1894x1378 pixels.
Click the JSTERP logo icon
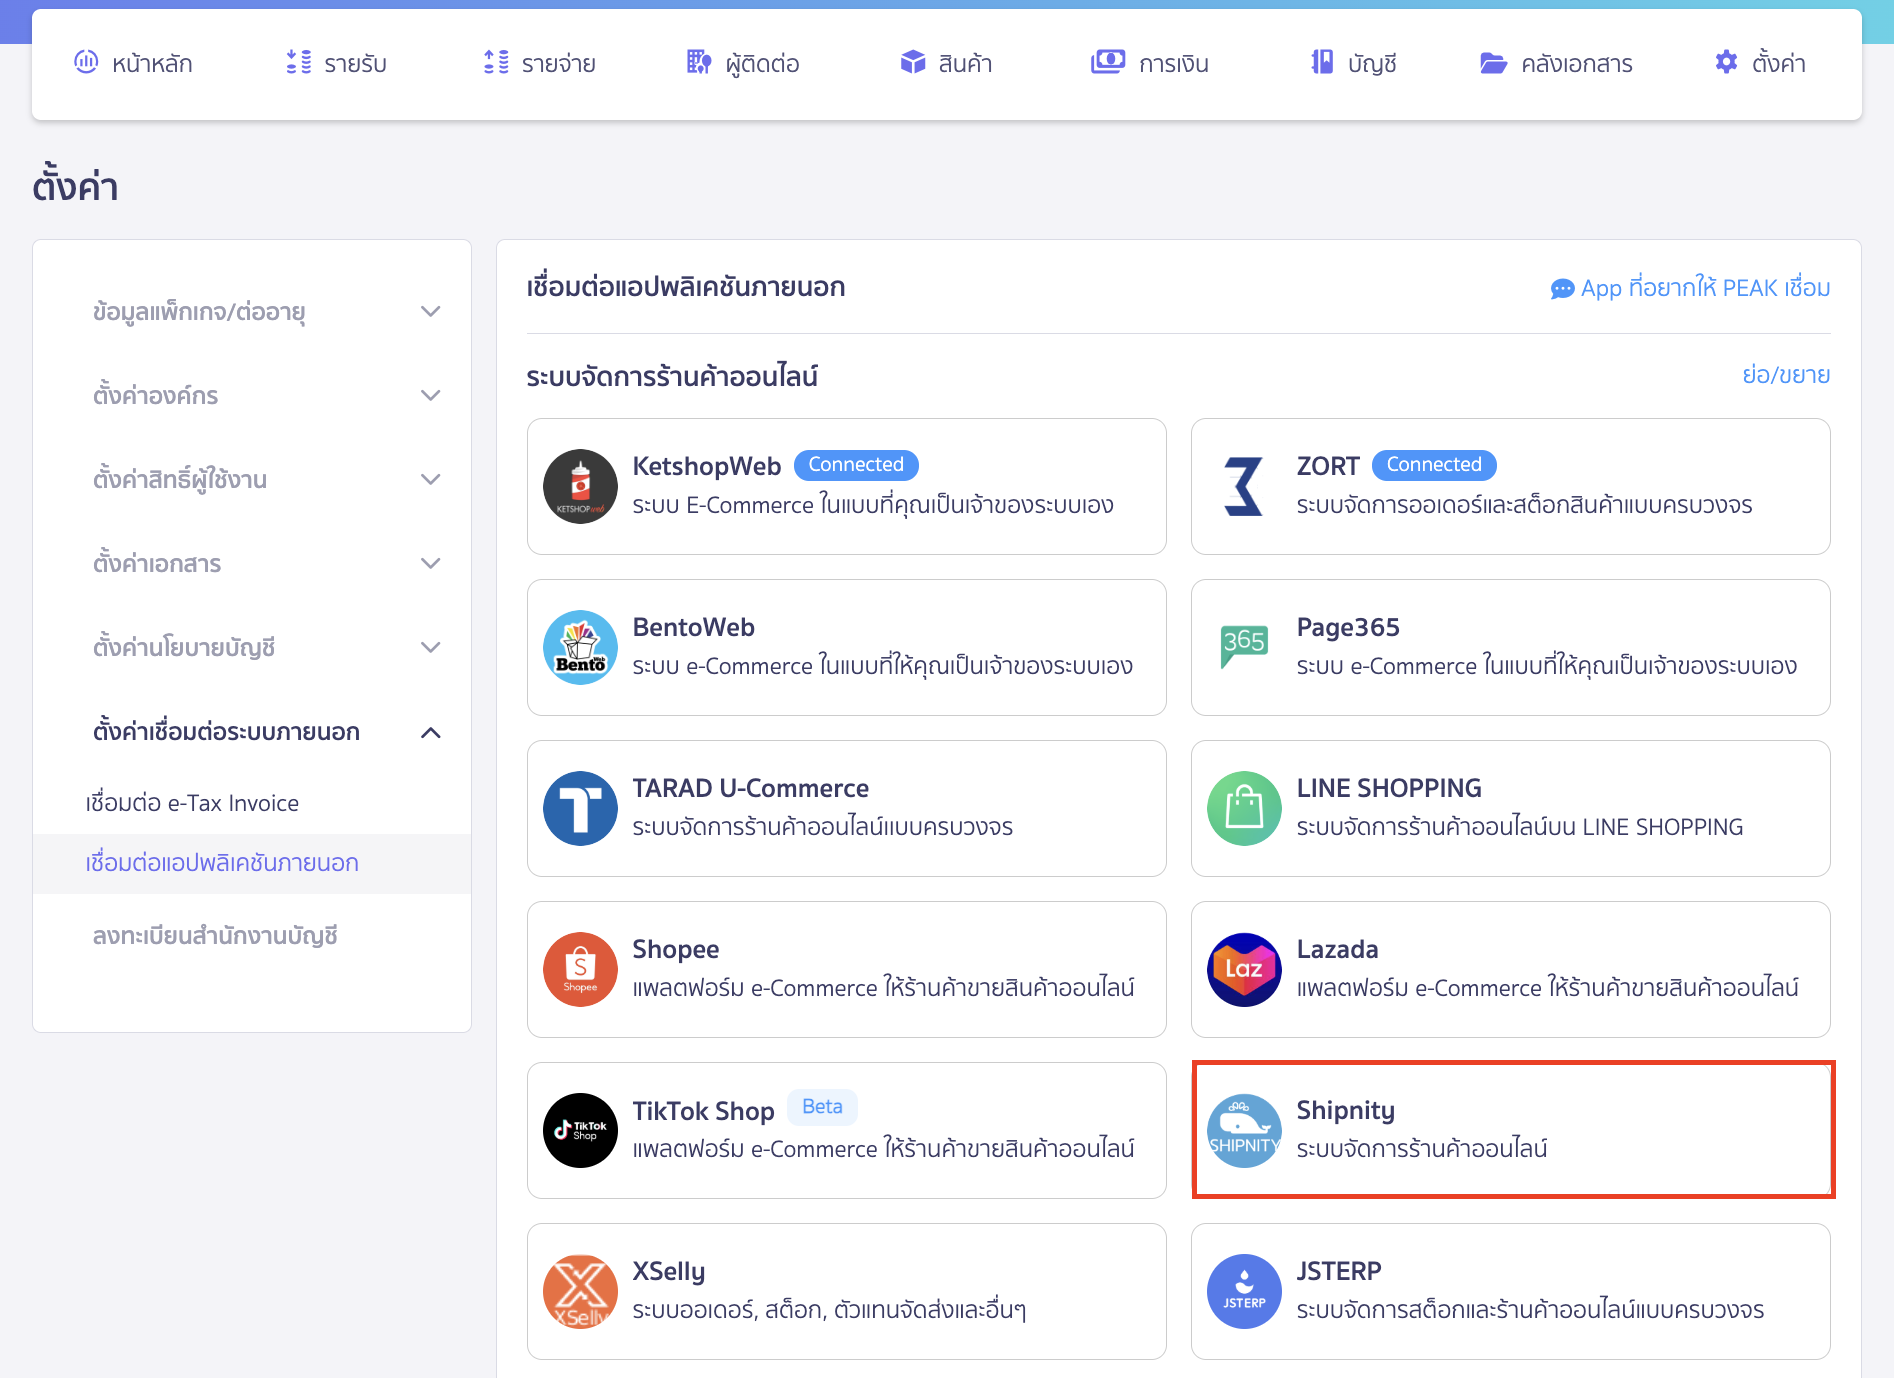pos(1244,1291)
